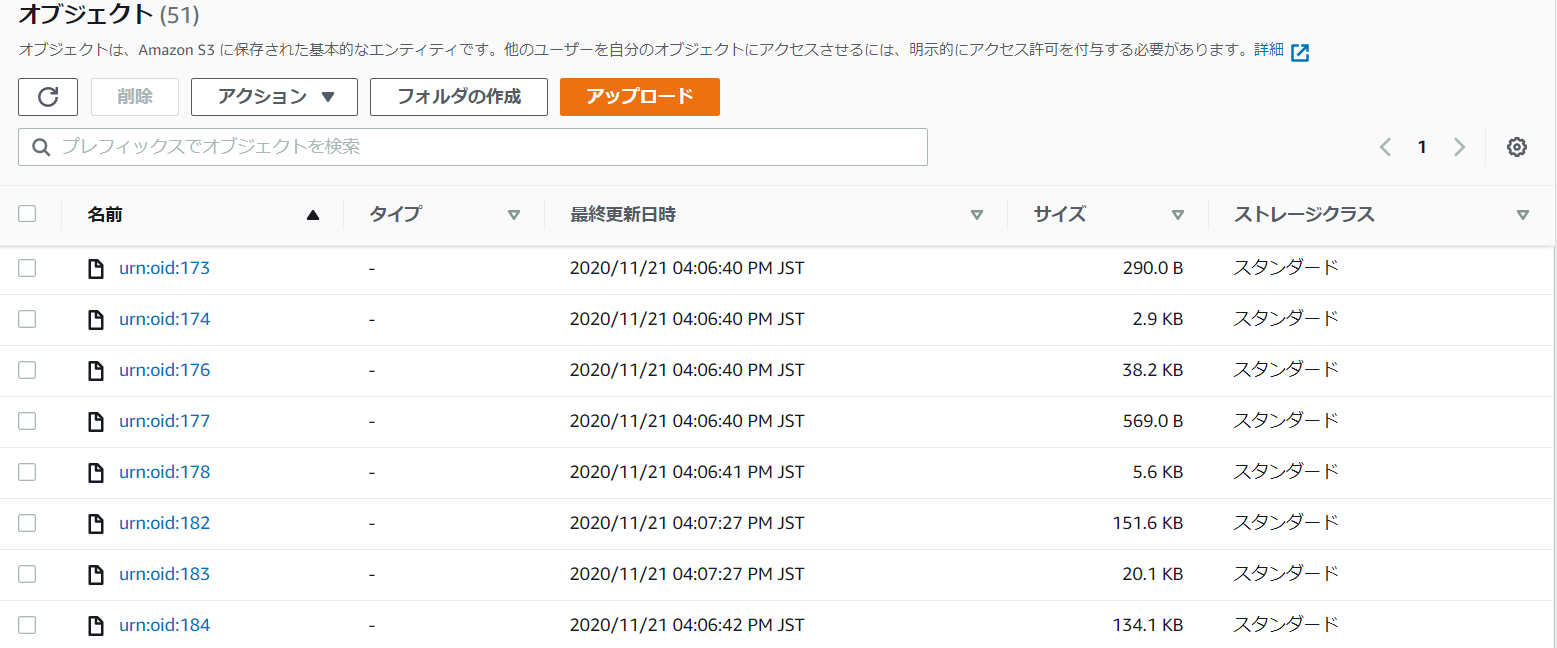The width and height of the screenshot is (1557, 648).
Task: Mark the checkbox for urn:oid:183
Action: [27, 574]
